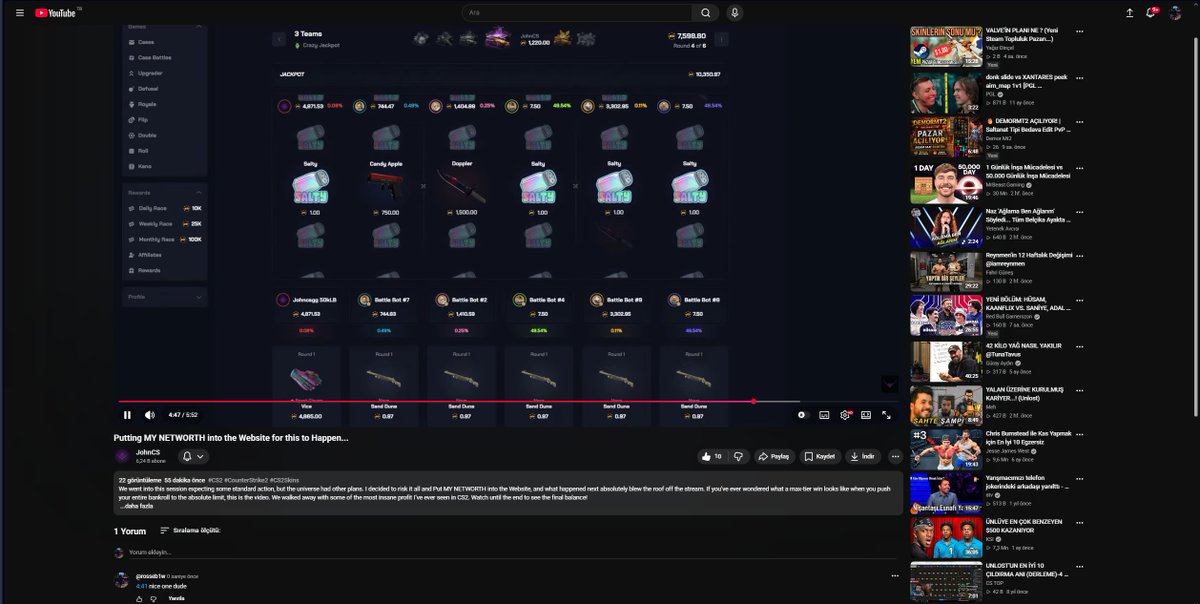
Task: Toggle subtitles in the player
Action: pyautogui.click(x=825, y=415)
